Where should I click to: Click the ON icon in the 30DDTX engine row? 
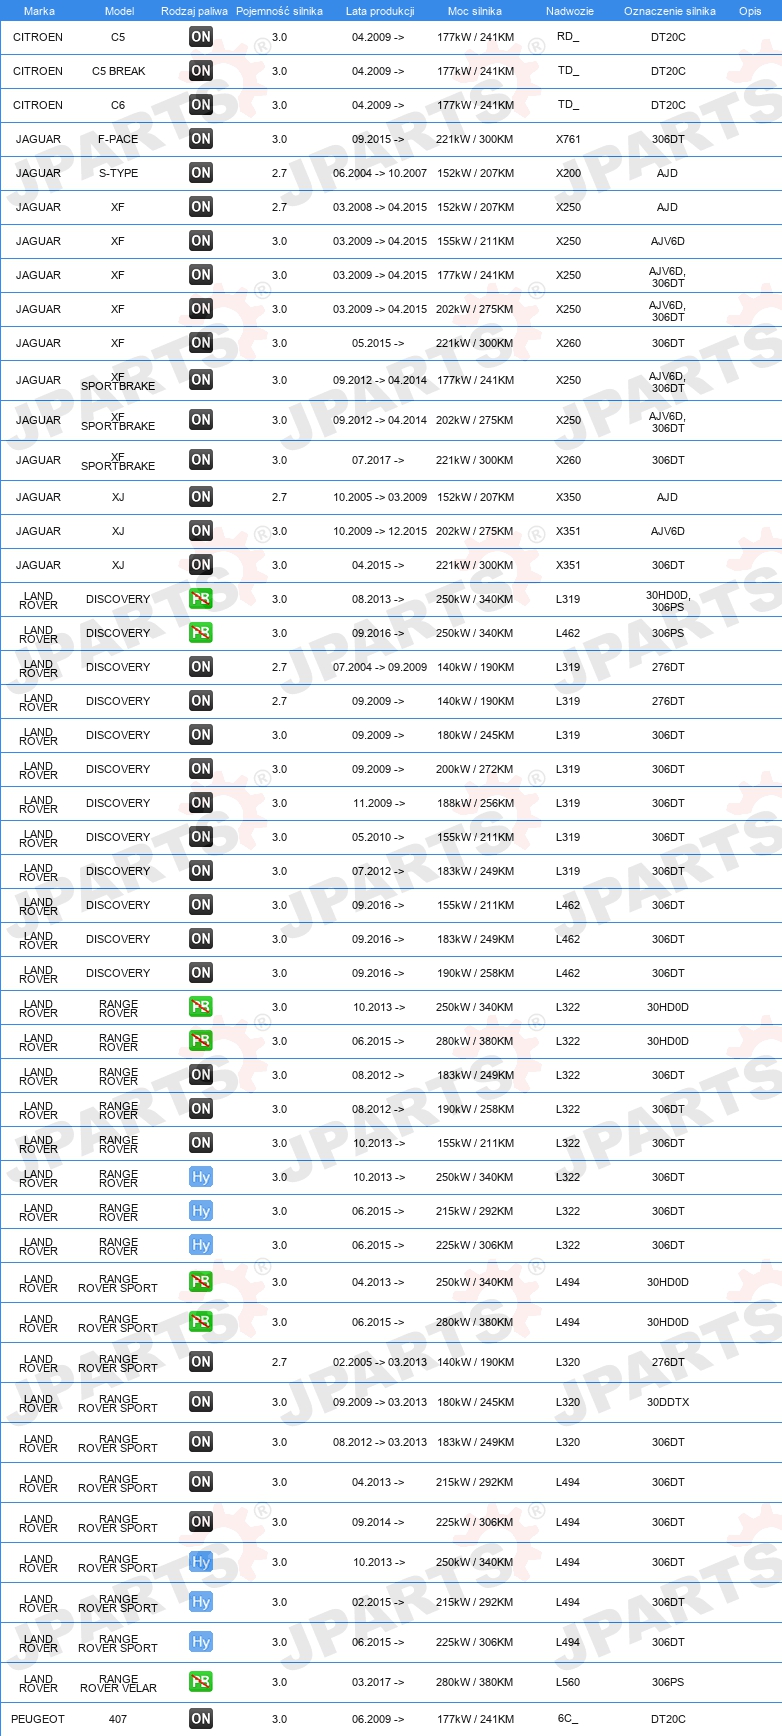[x=201, y=1402]
